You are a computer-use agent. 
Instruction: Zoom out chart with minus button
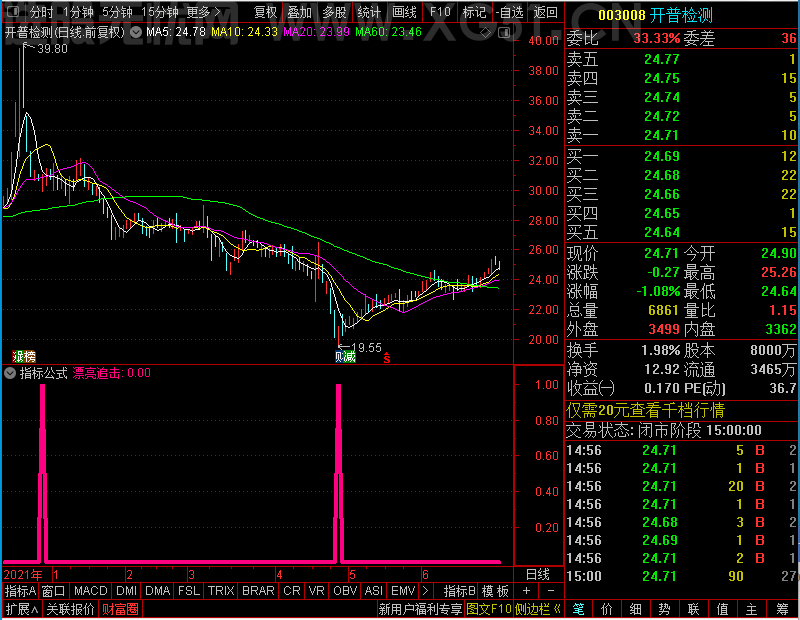pos(551,590)
